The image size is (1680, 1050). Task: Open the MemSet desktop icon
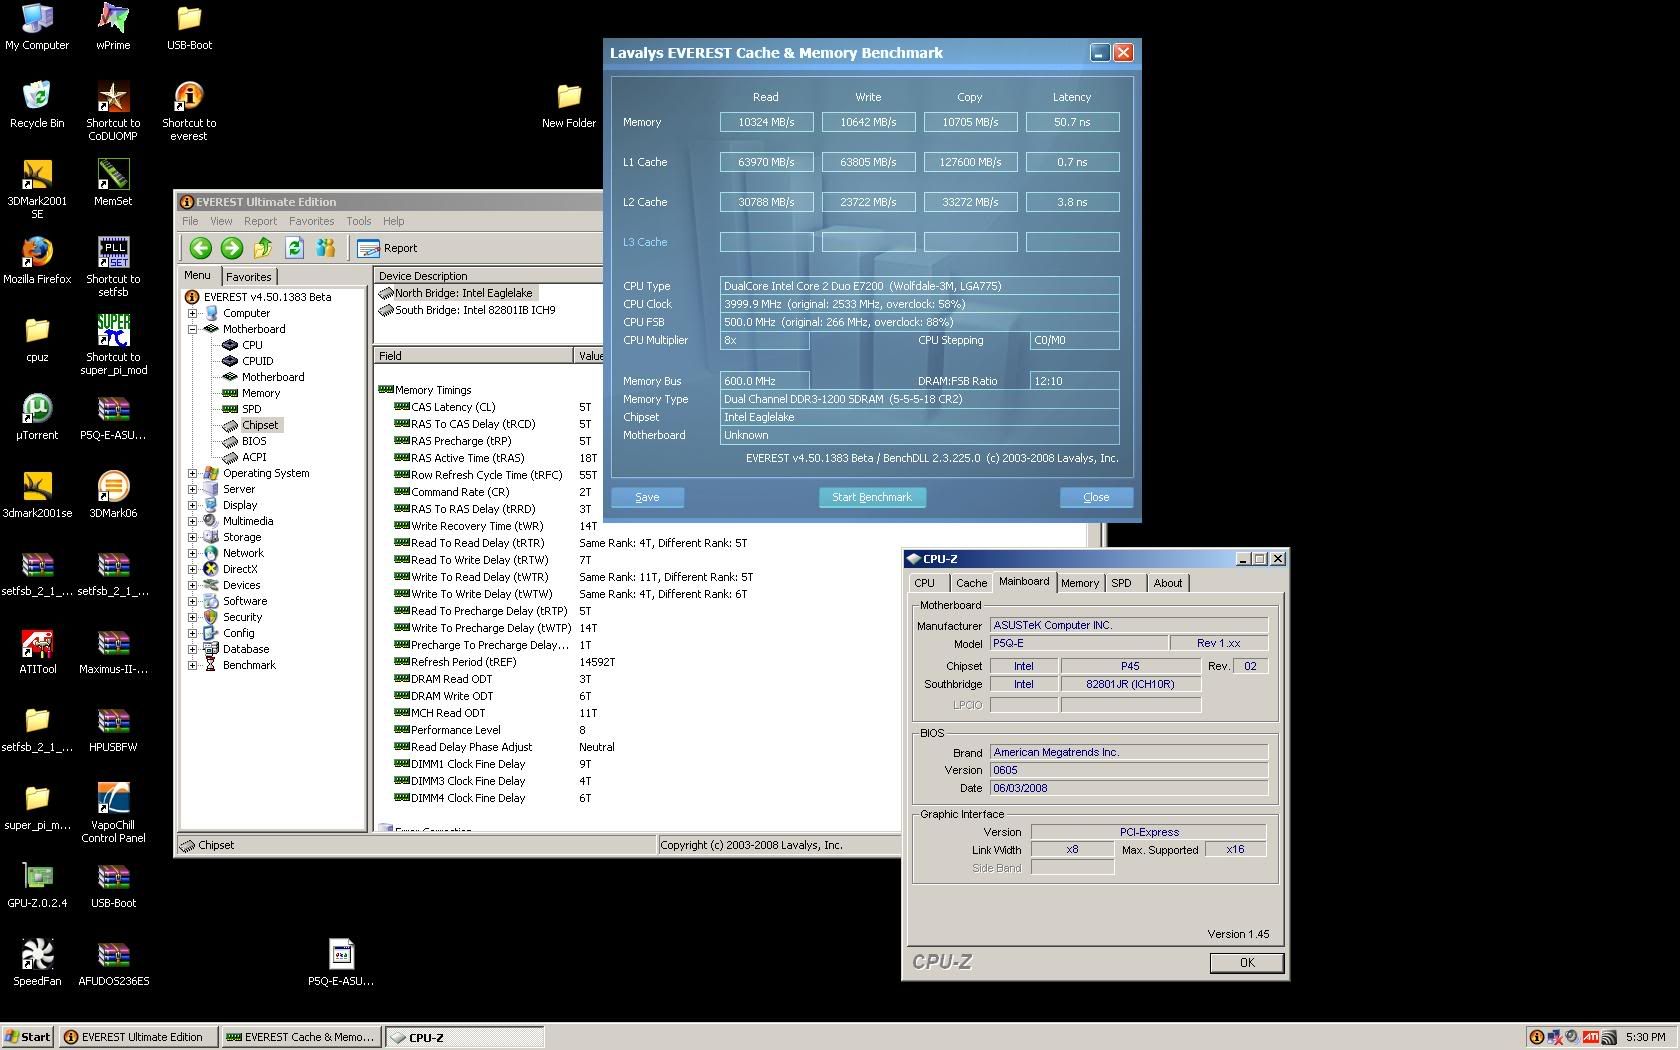[x=113, y=183]
